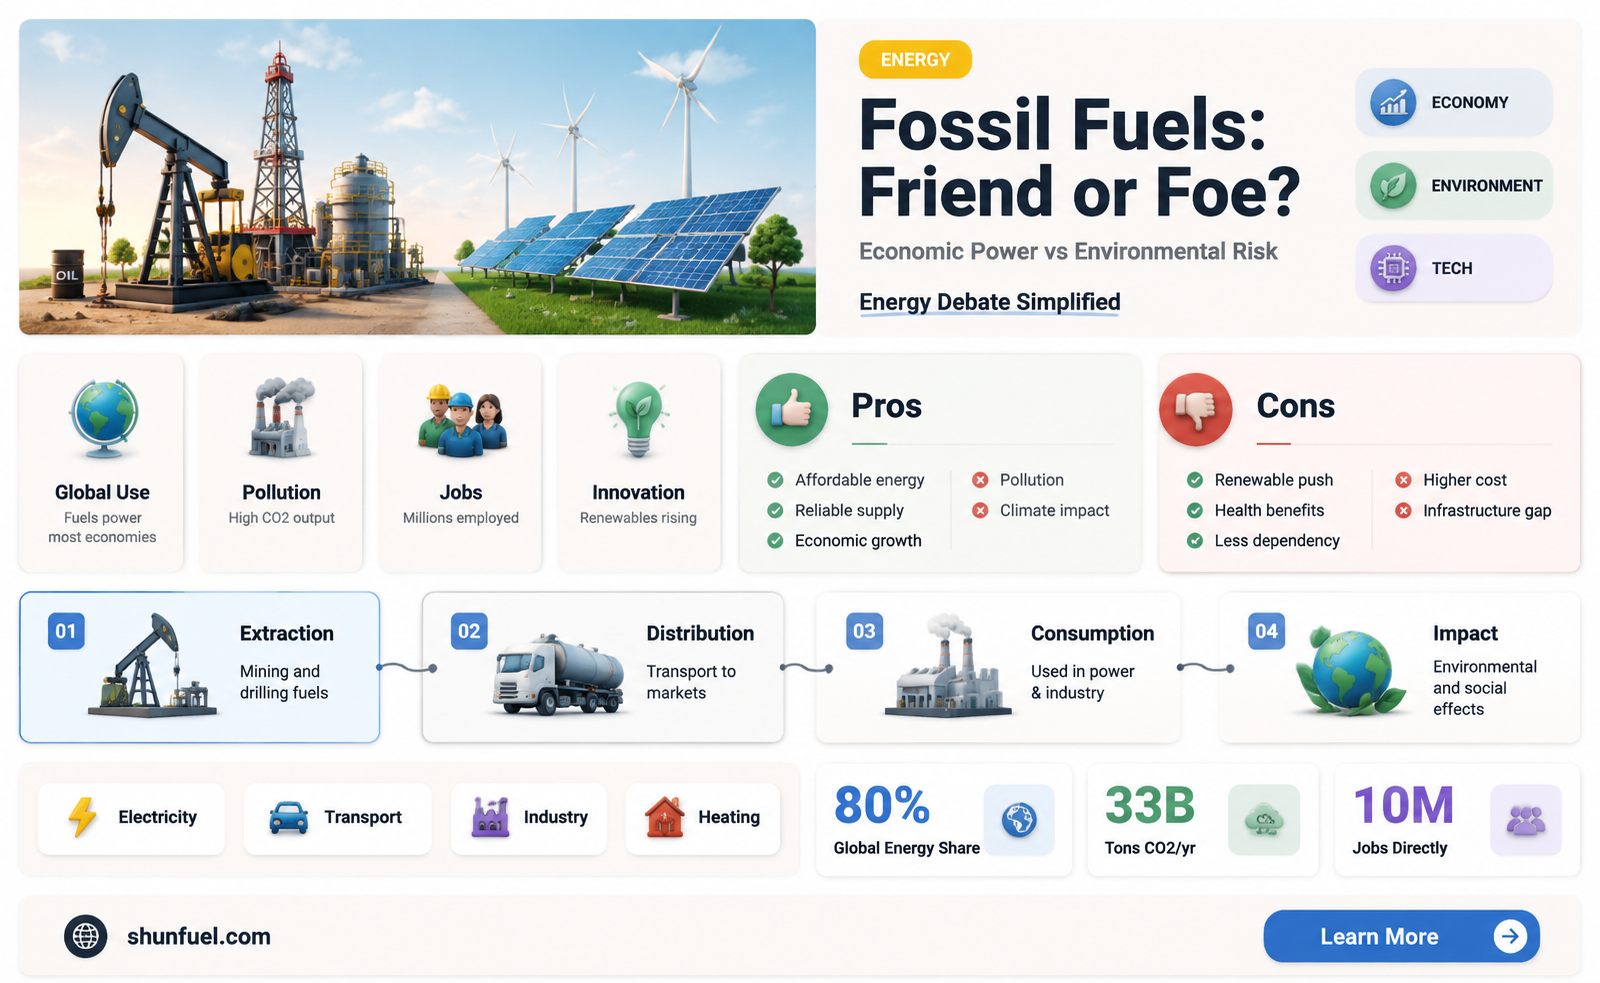Click the 'Used in power & industry' description
The image size is (1600, 983).
click(1083, 682)
